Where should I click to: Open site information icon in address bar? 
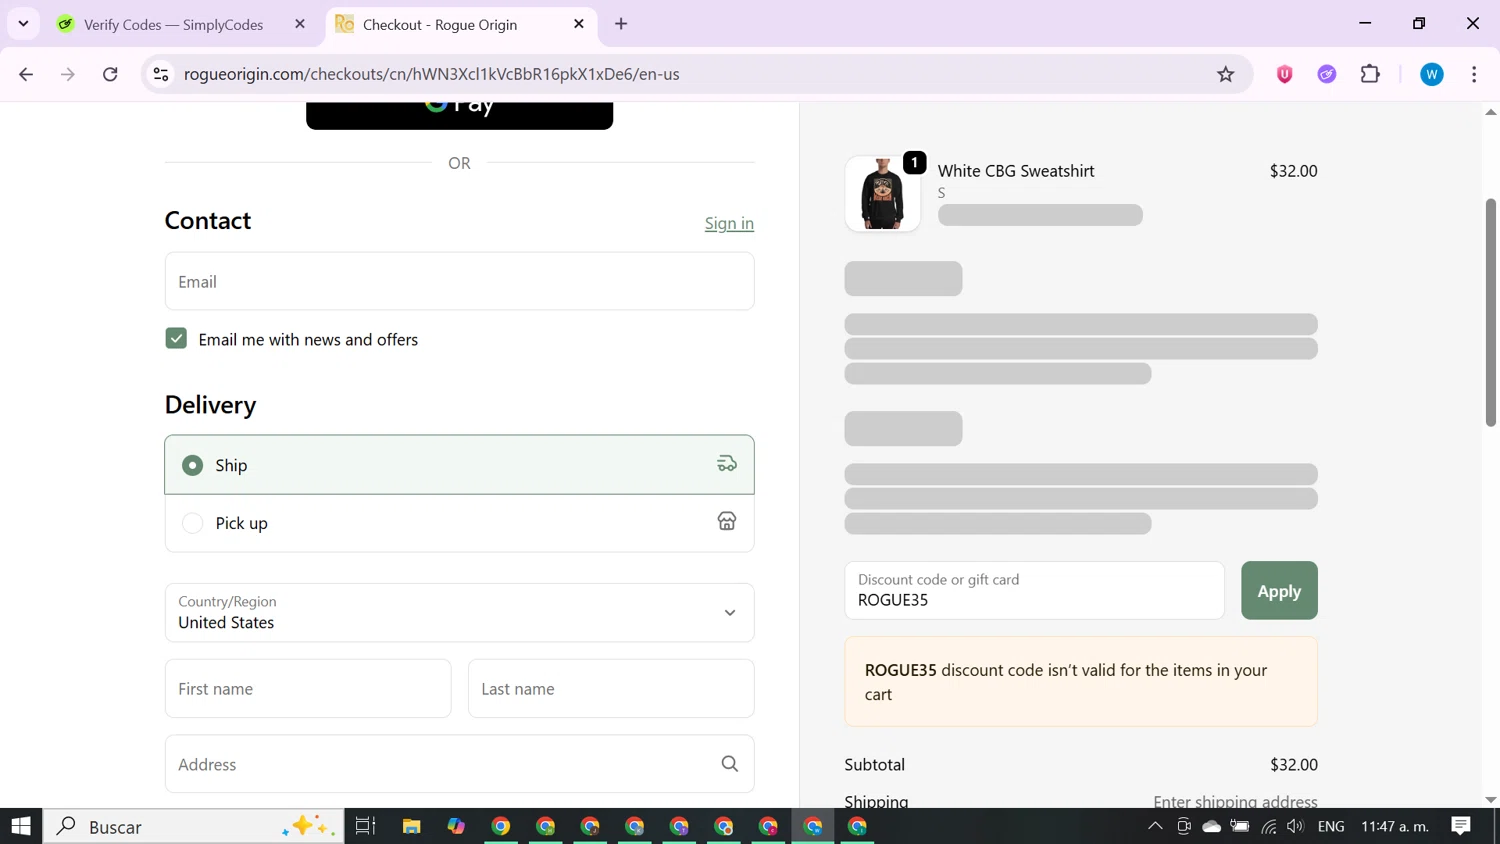161,74
